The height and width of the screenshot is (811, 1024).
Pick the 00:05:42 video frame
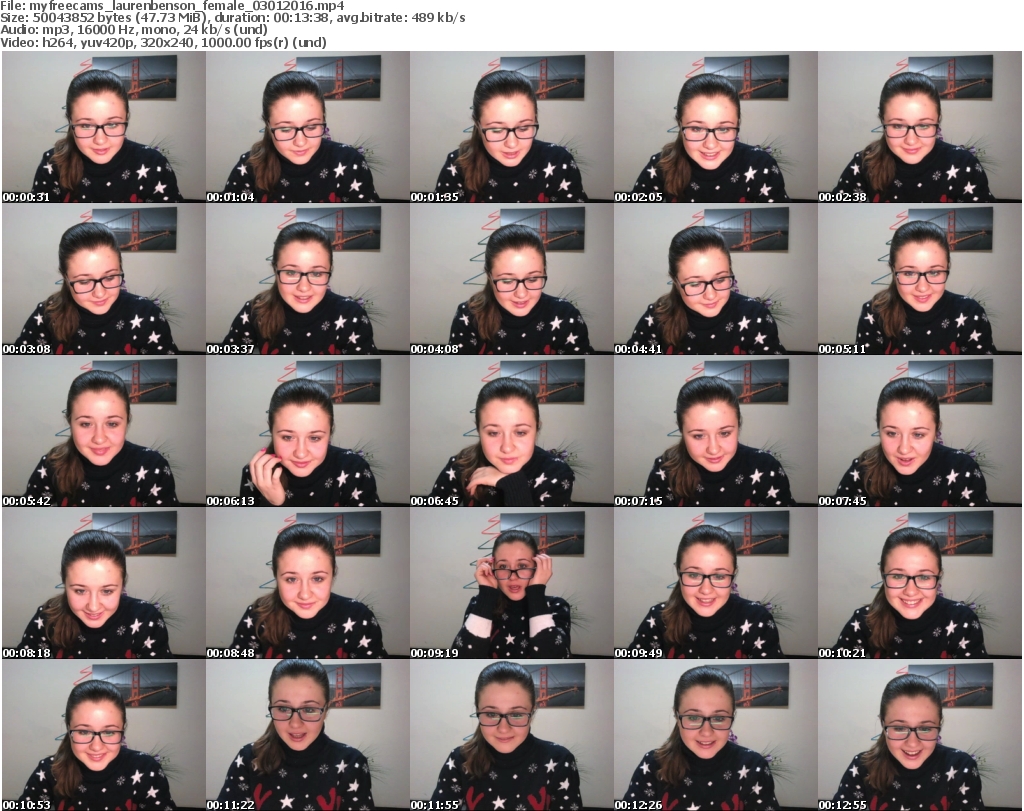pos(104,431)
